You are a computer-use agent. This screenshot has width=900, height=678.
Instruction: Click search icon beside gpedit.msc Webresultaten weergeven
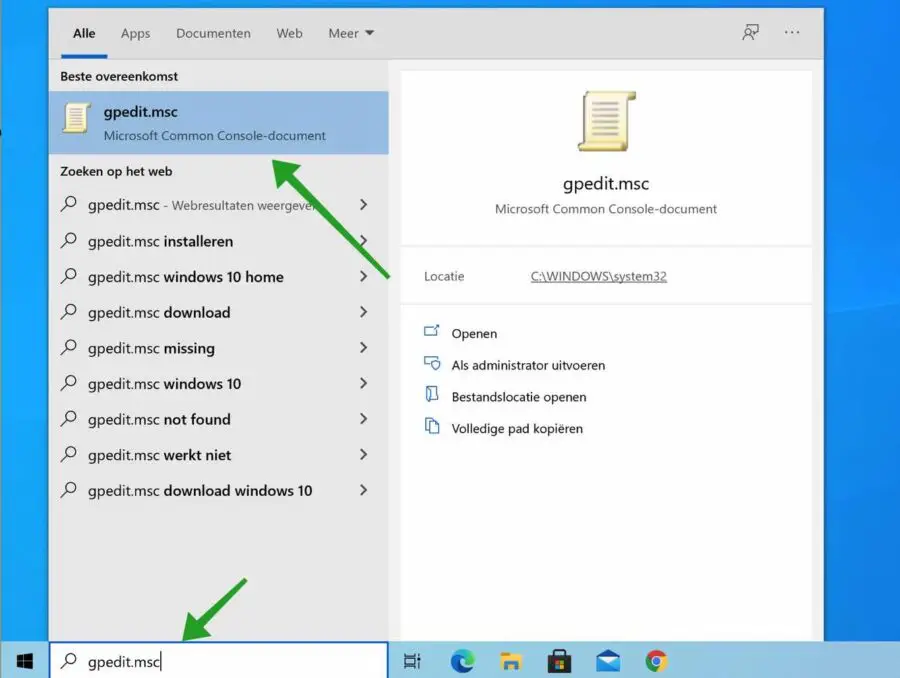(x=69, y=203)
